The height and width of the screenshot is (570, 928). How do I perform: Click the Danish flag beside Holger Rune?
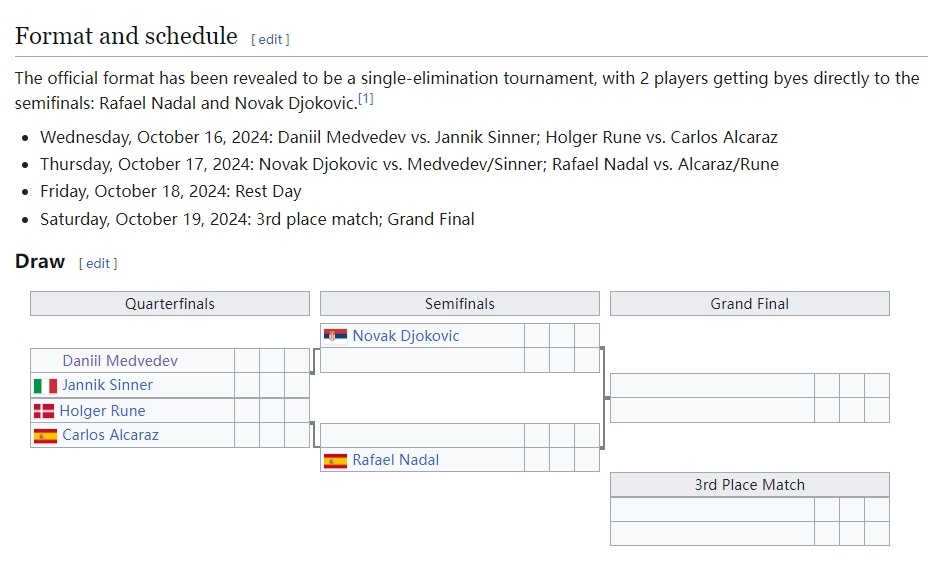click(x=44, y=411)
